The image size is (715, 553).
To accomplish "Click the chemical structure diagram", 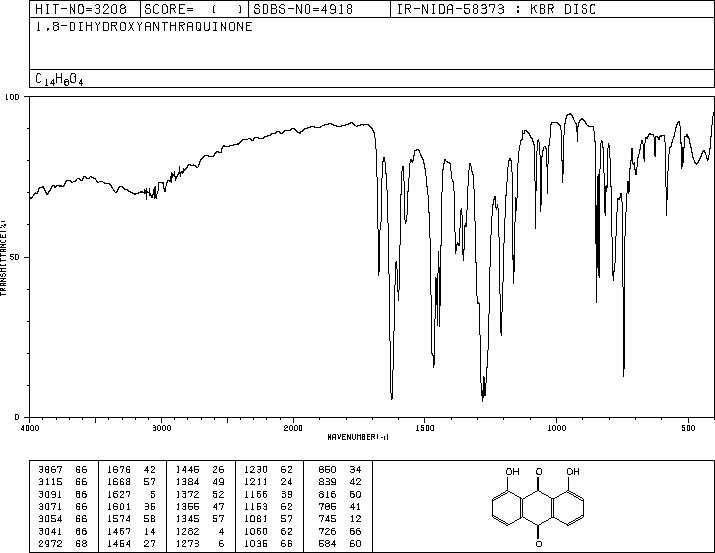I will 539,507.
